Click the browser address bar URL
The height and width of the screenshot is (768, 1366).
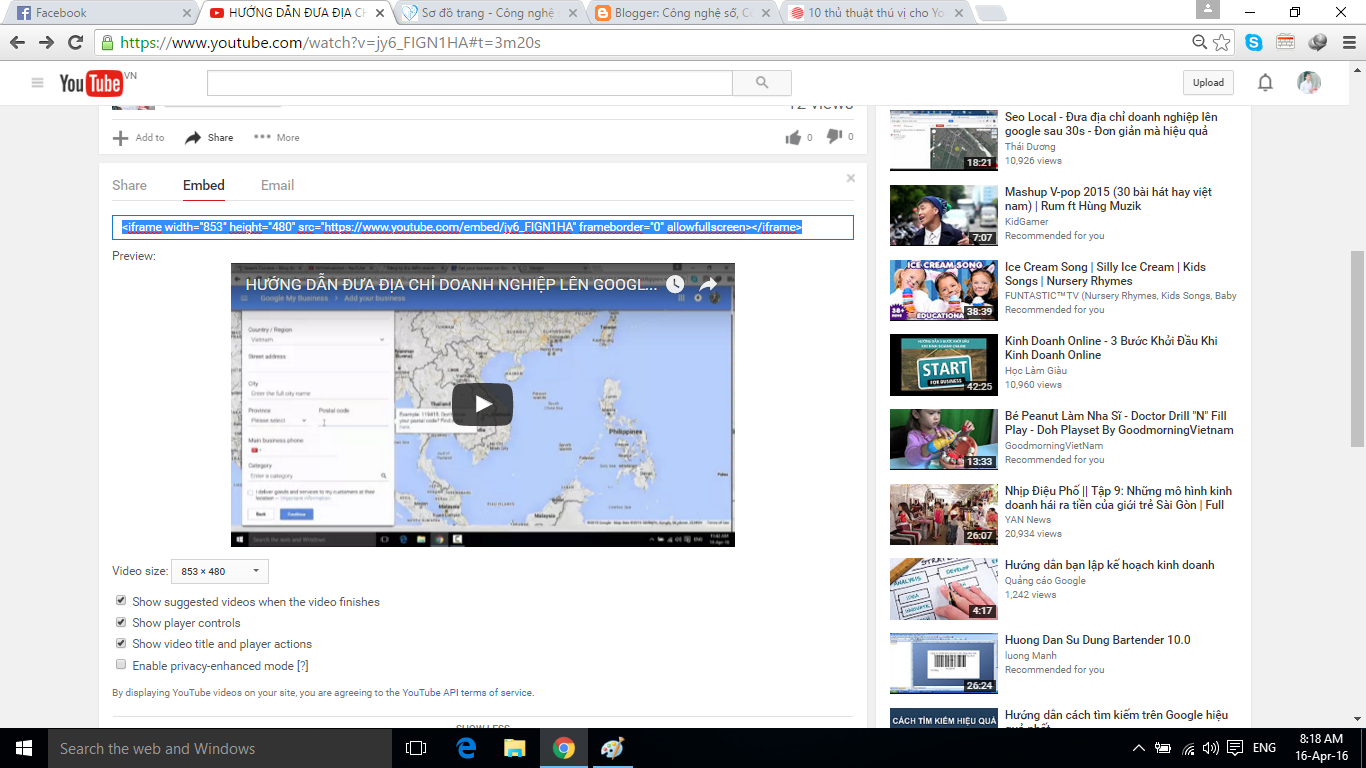330,43
